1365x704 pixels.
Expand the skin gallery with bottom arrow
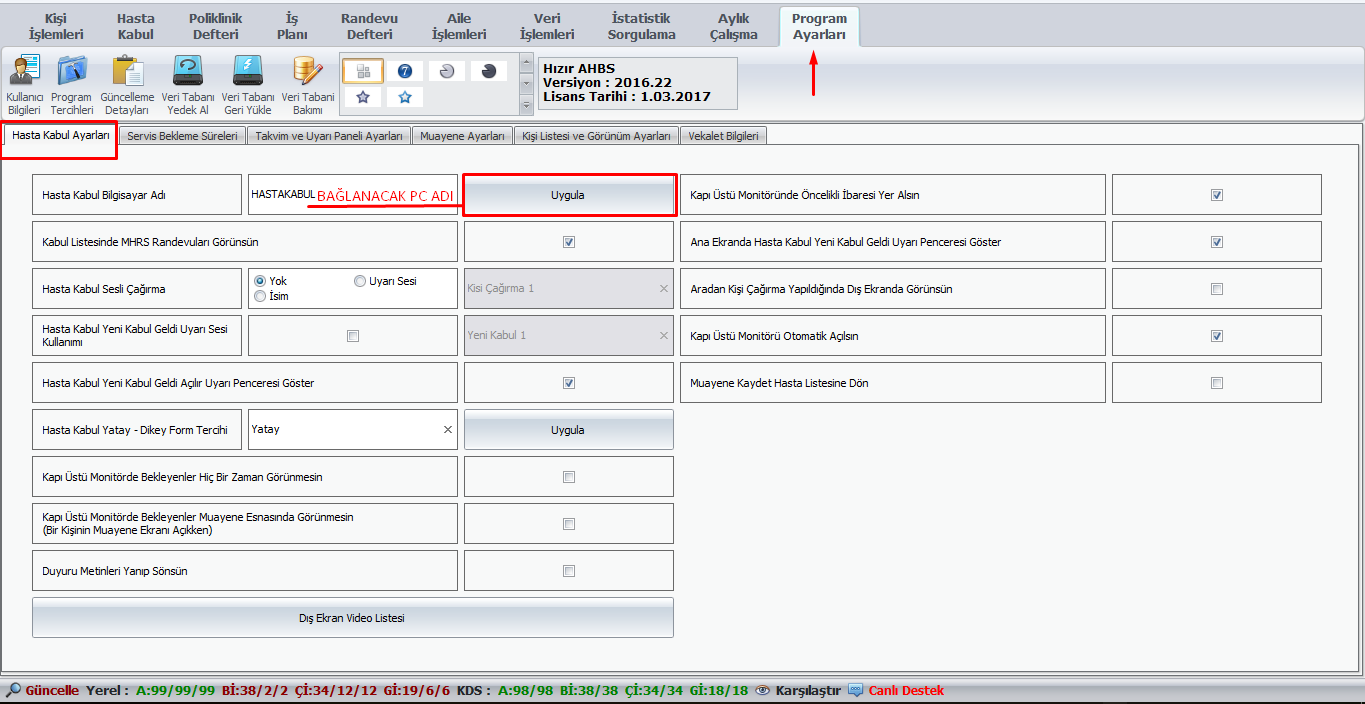527,107
